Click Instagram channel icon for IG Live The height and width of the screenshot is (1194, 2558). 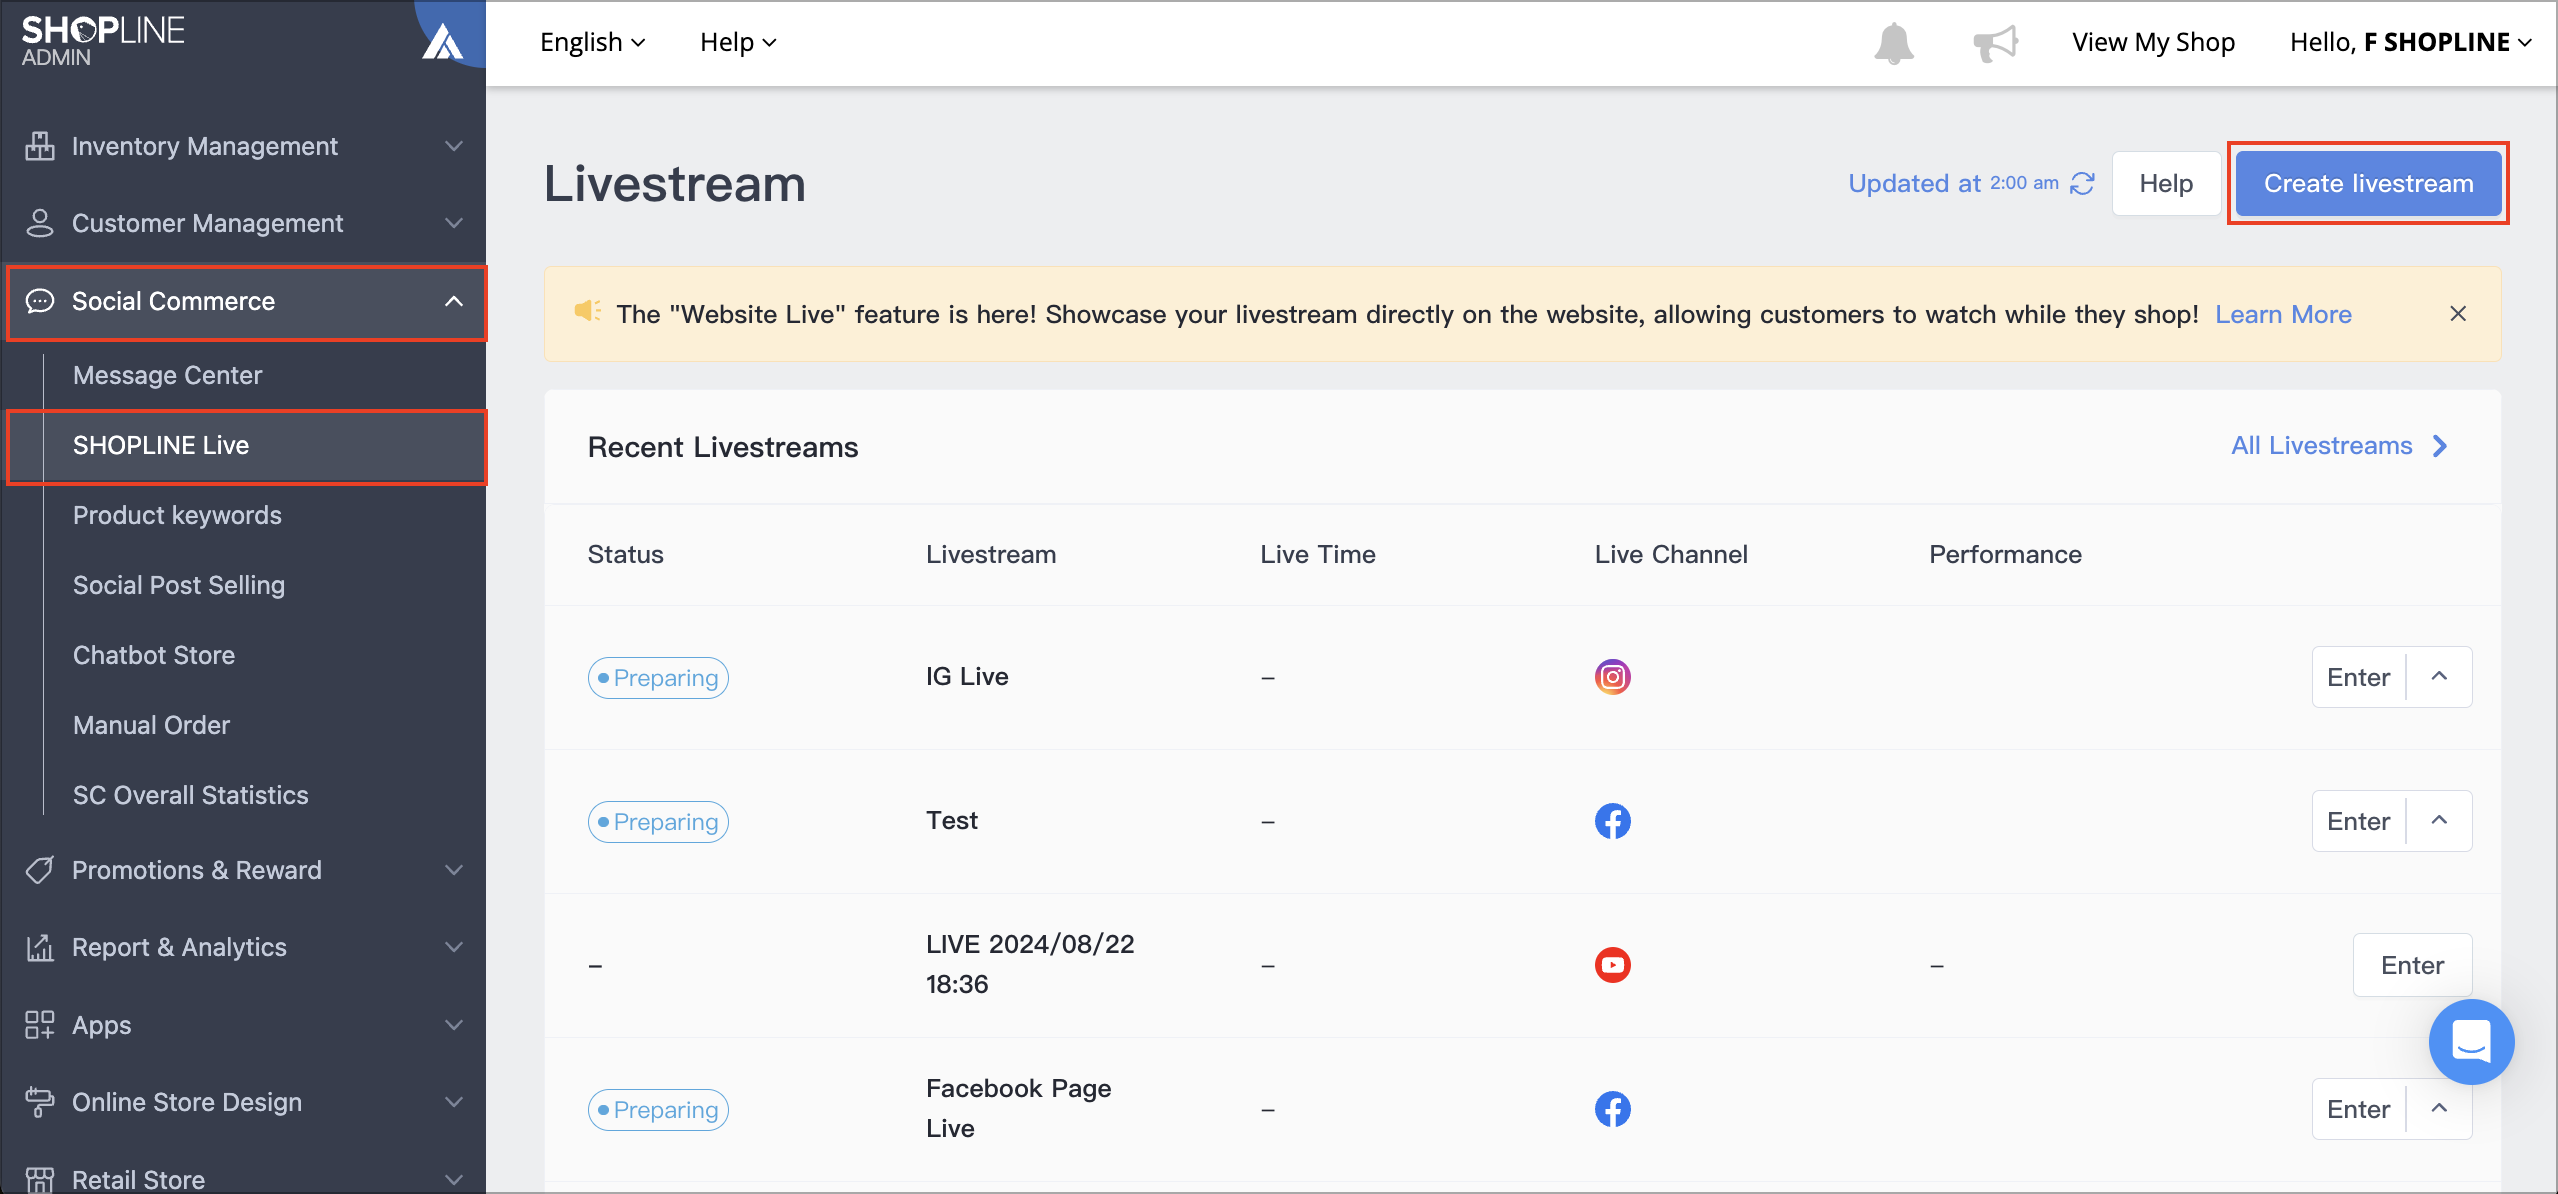click(1612, 677)
